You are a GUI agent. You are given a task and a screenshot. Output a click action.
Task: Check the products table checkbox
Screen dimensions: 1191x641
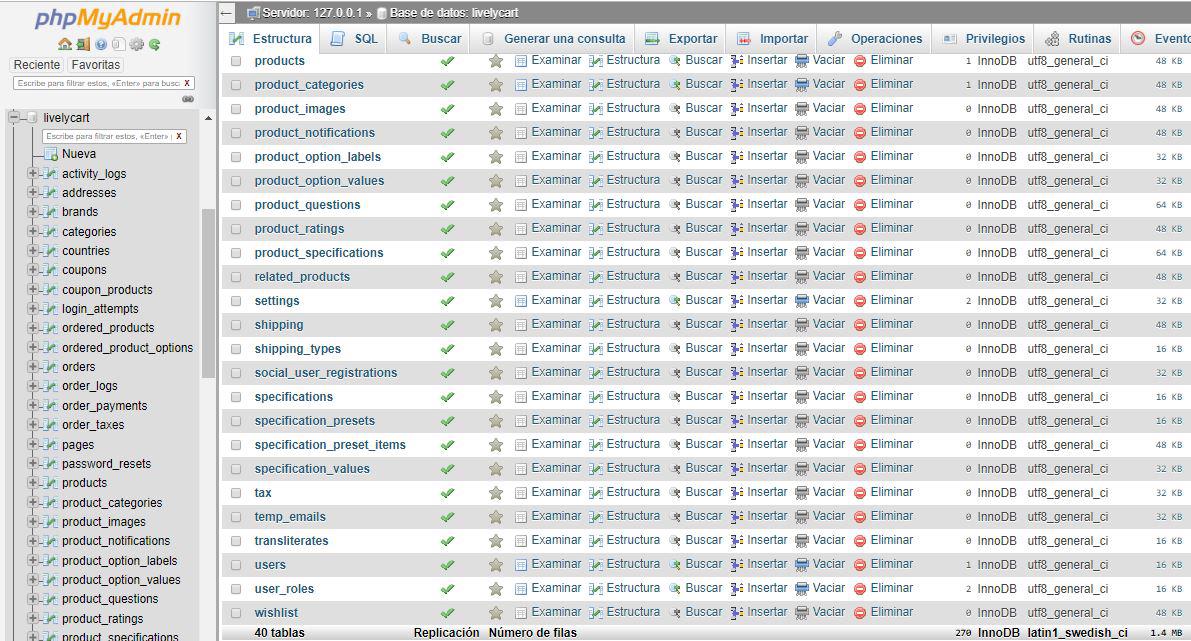(x=236, y=61)
